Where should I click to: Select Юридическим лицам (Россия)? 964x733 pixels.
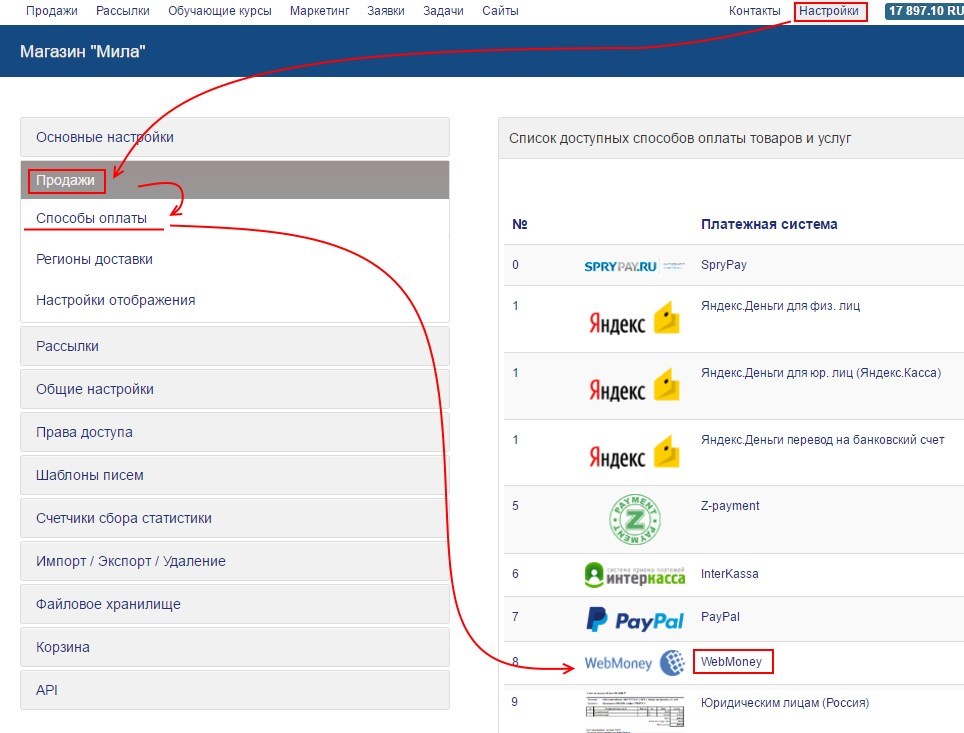[x=785, y=703]
